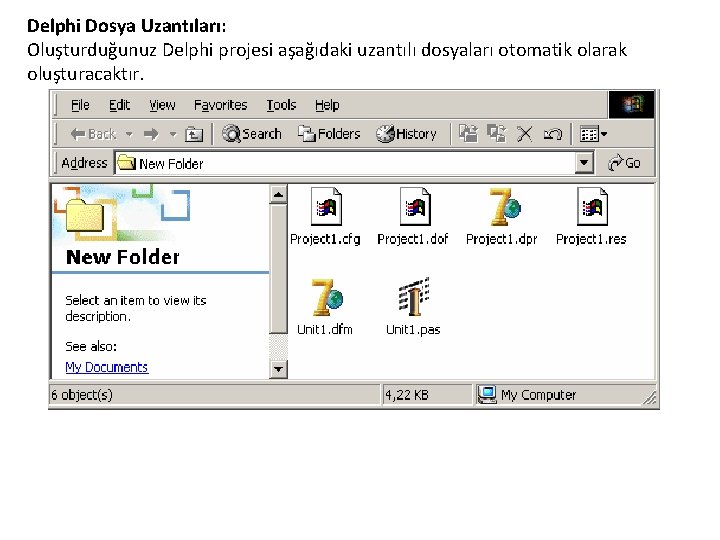
Task: Click the 6 object(s) status text
Action: (x=82, y=395)
